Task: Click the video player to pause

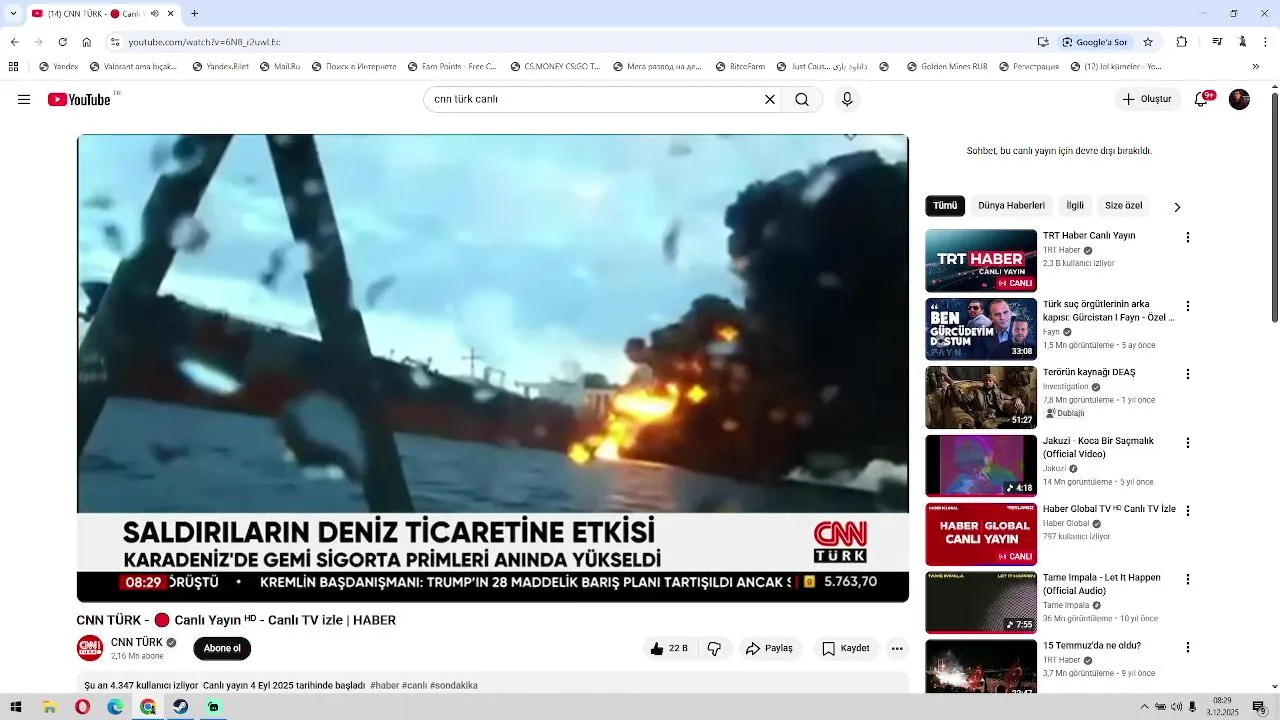Action: [493, 368]
